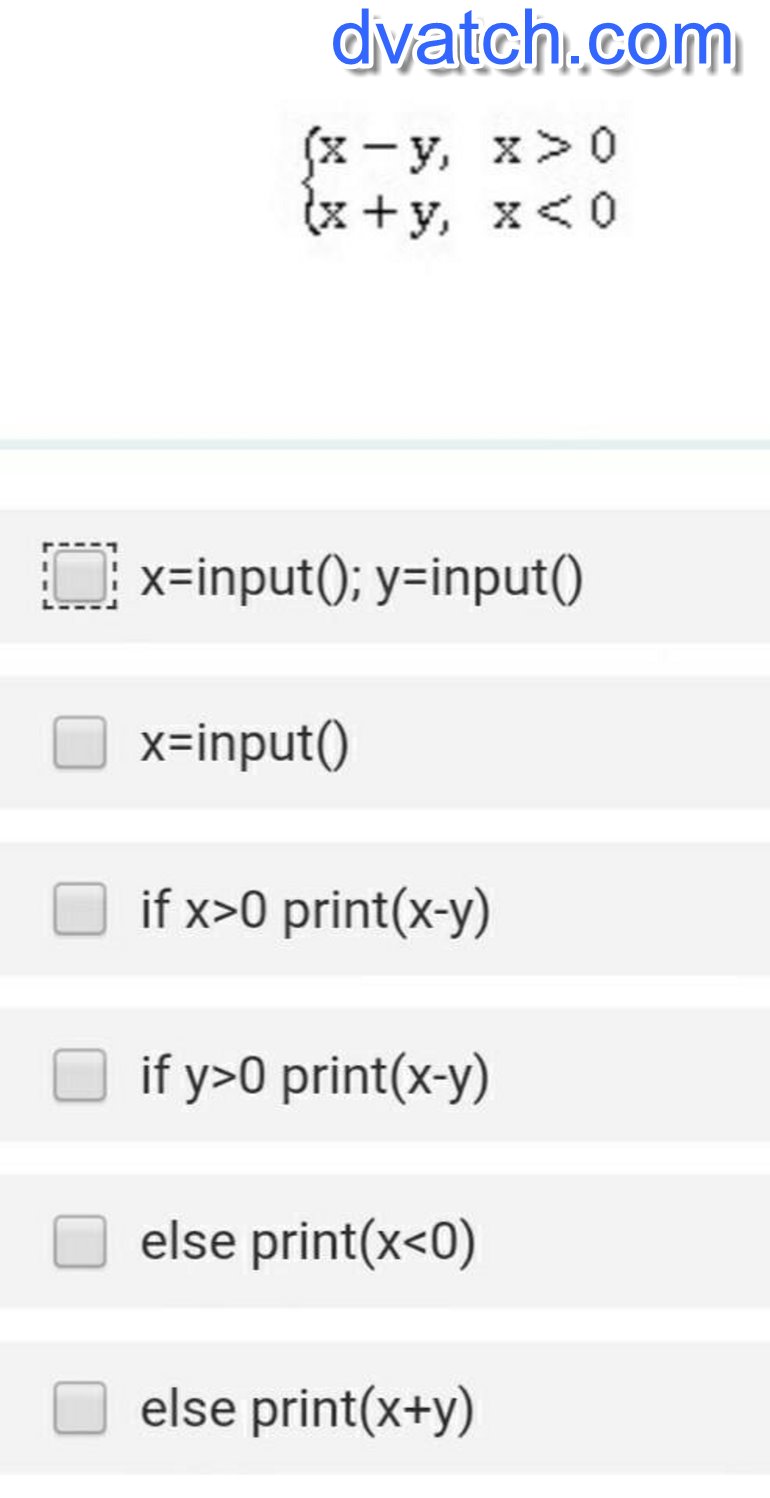Check the box next to lone x=input()
The height and width of the screenshot is (1498, 770).
click(x=80, y=743)
